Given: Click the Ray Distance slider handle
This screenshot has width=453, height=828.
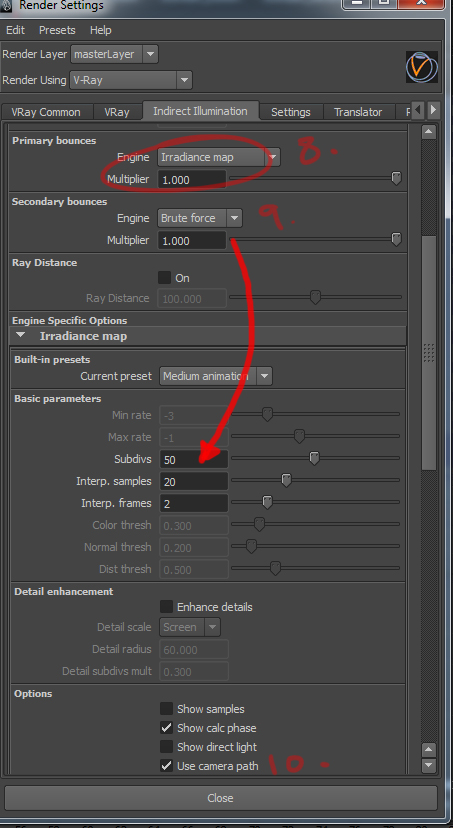Looking at the screenshot, I should tap(315, 298).
